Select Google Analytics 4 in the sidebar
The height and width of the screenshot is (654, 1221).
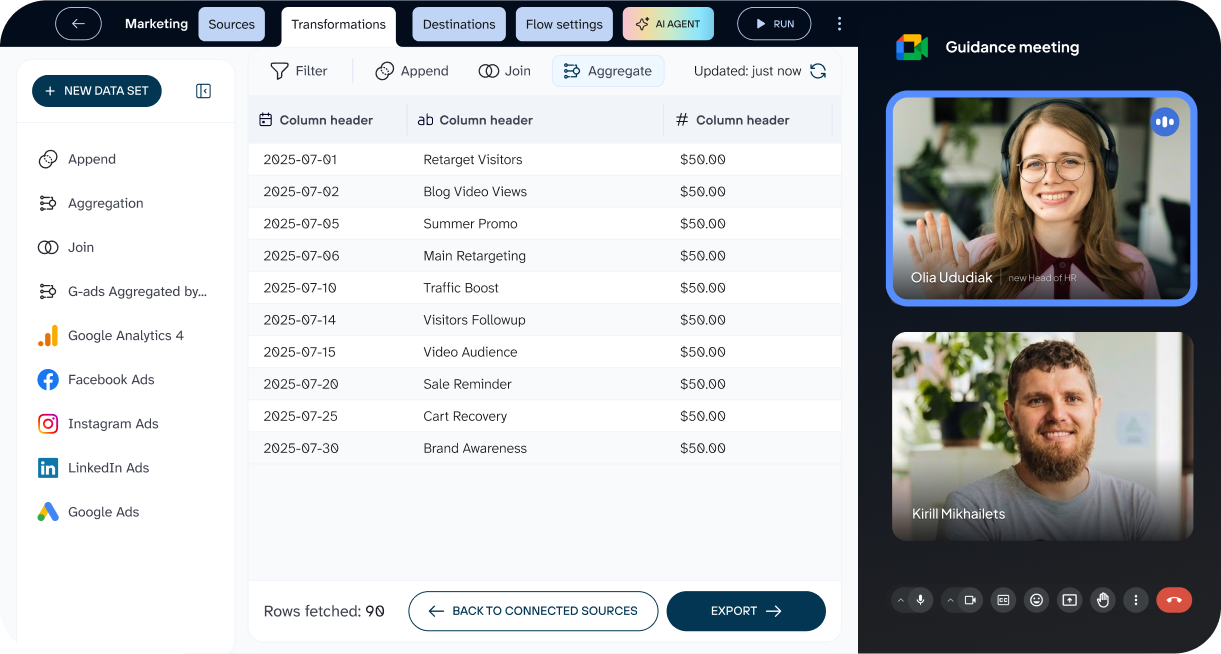point(125,336)
